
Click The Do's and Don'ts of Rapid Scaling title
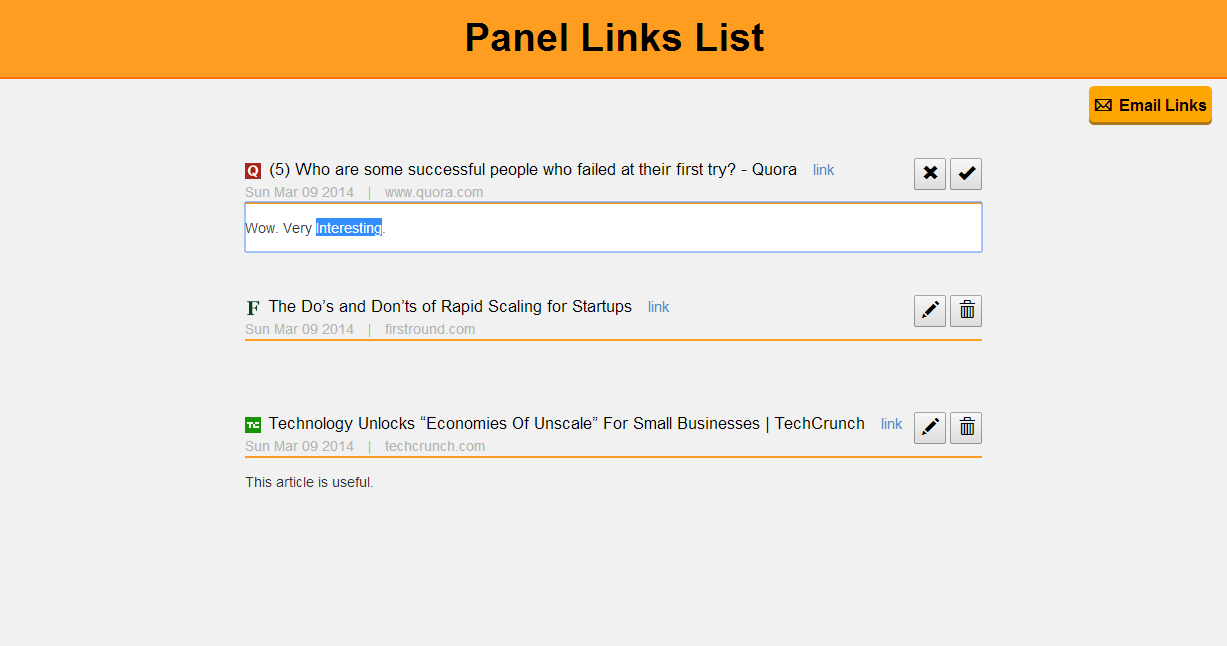click(450, 307)
